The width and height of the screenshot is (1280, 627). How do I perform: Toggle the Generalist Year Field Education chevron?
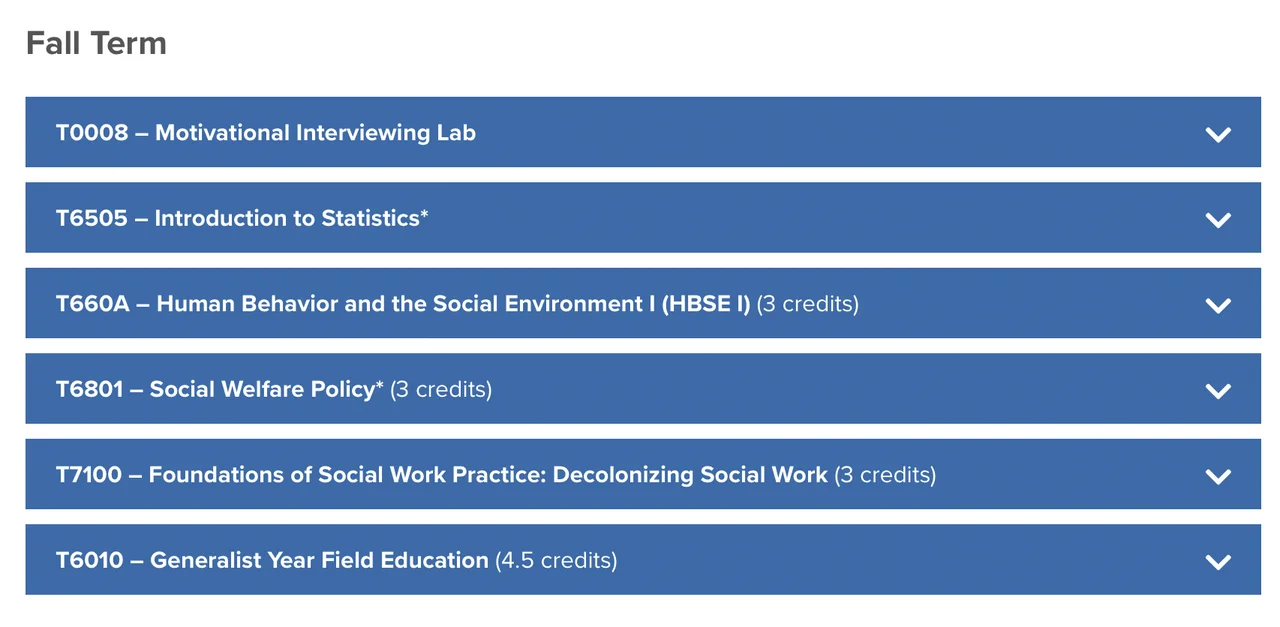pos(1217,561)
